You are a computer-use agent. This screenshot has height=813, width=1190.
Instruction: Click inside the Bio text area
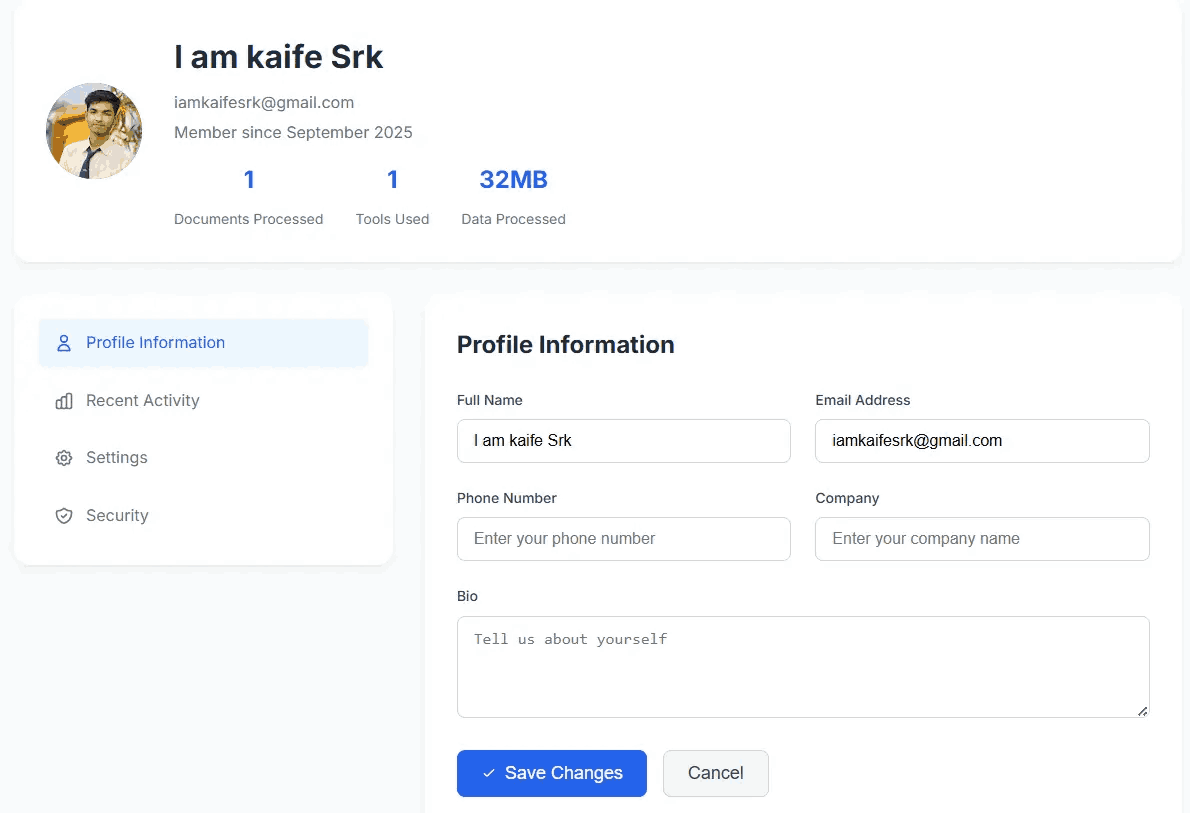pyautogui.click(x=802, y=666)
